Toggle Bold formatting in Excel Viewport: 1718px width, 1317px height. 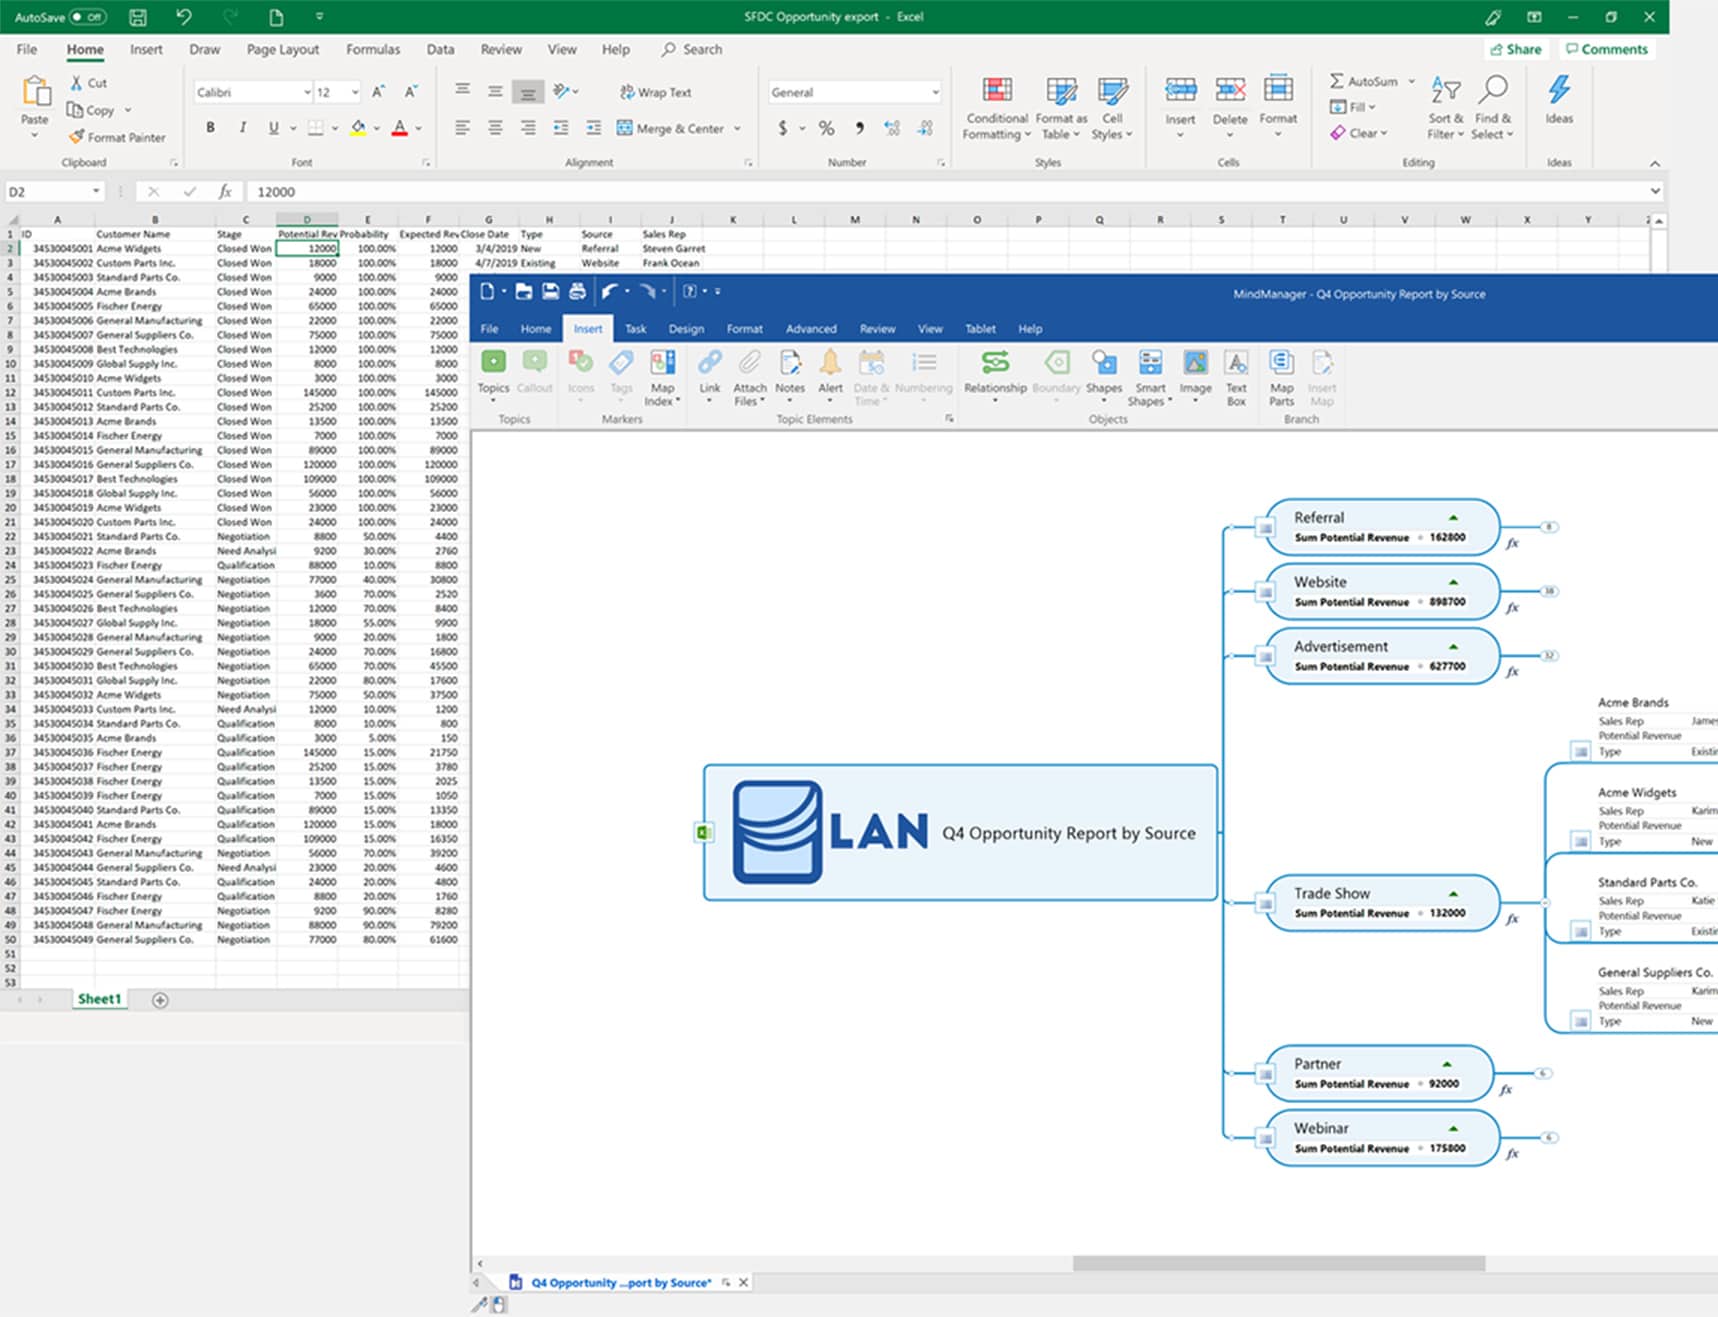point(210,127)
